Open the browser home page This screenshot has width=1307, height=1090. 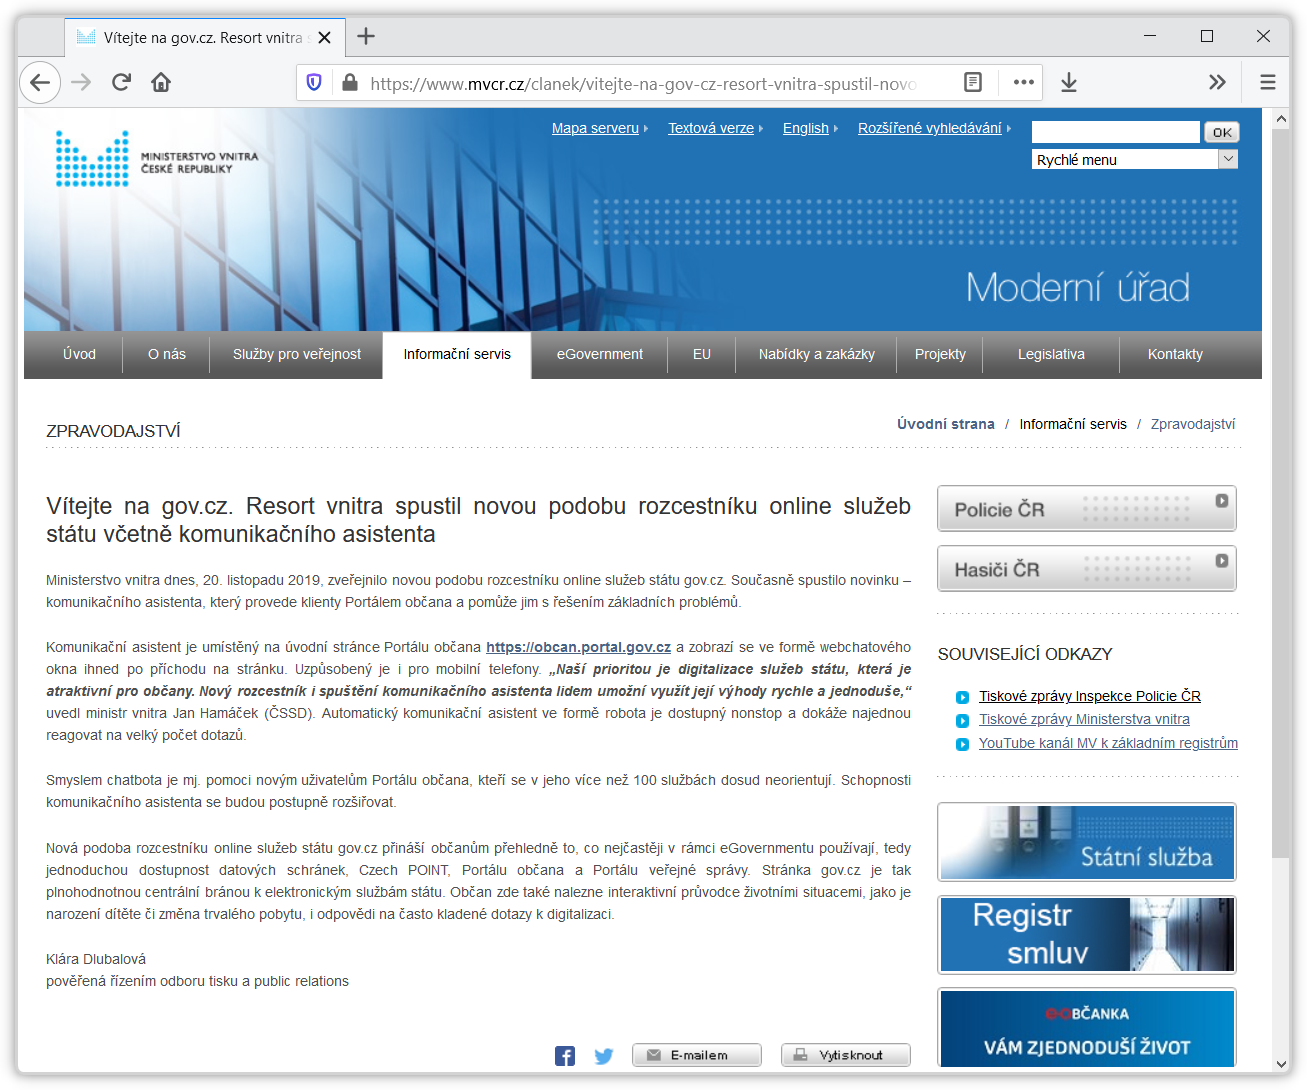click(x=161, y=82)
